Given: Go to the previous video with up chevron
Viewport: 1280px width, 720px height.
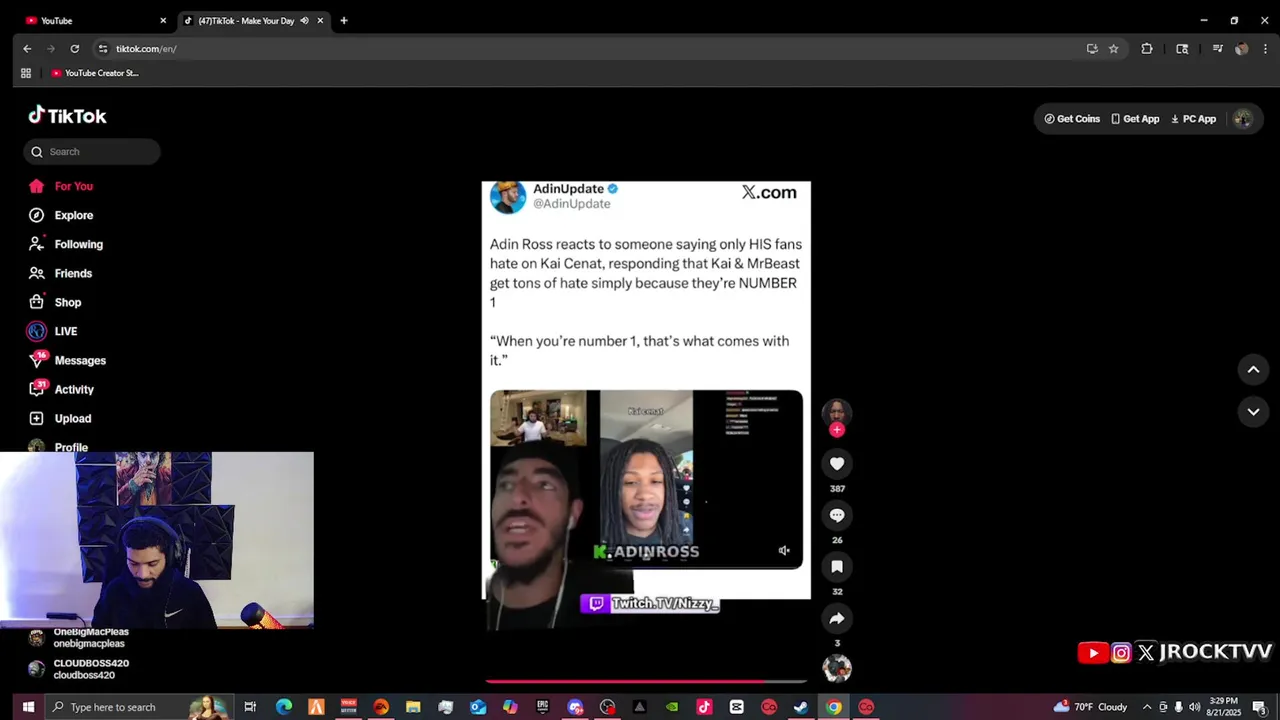Looking at the screenshot, I should click(1253, 370).
